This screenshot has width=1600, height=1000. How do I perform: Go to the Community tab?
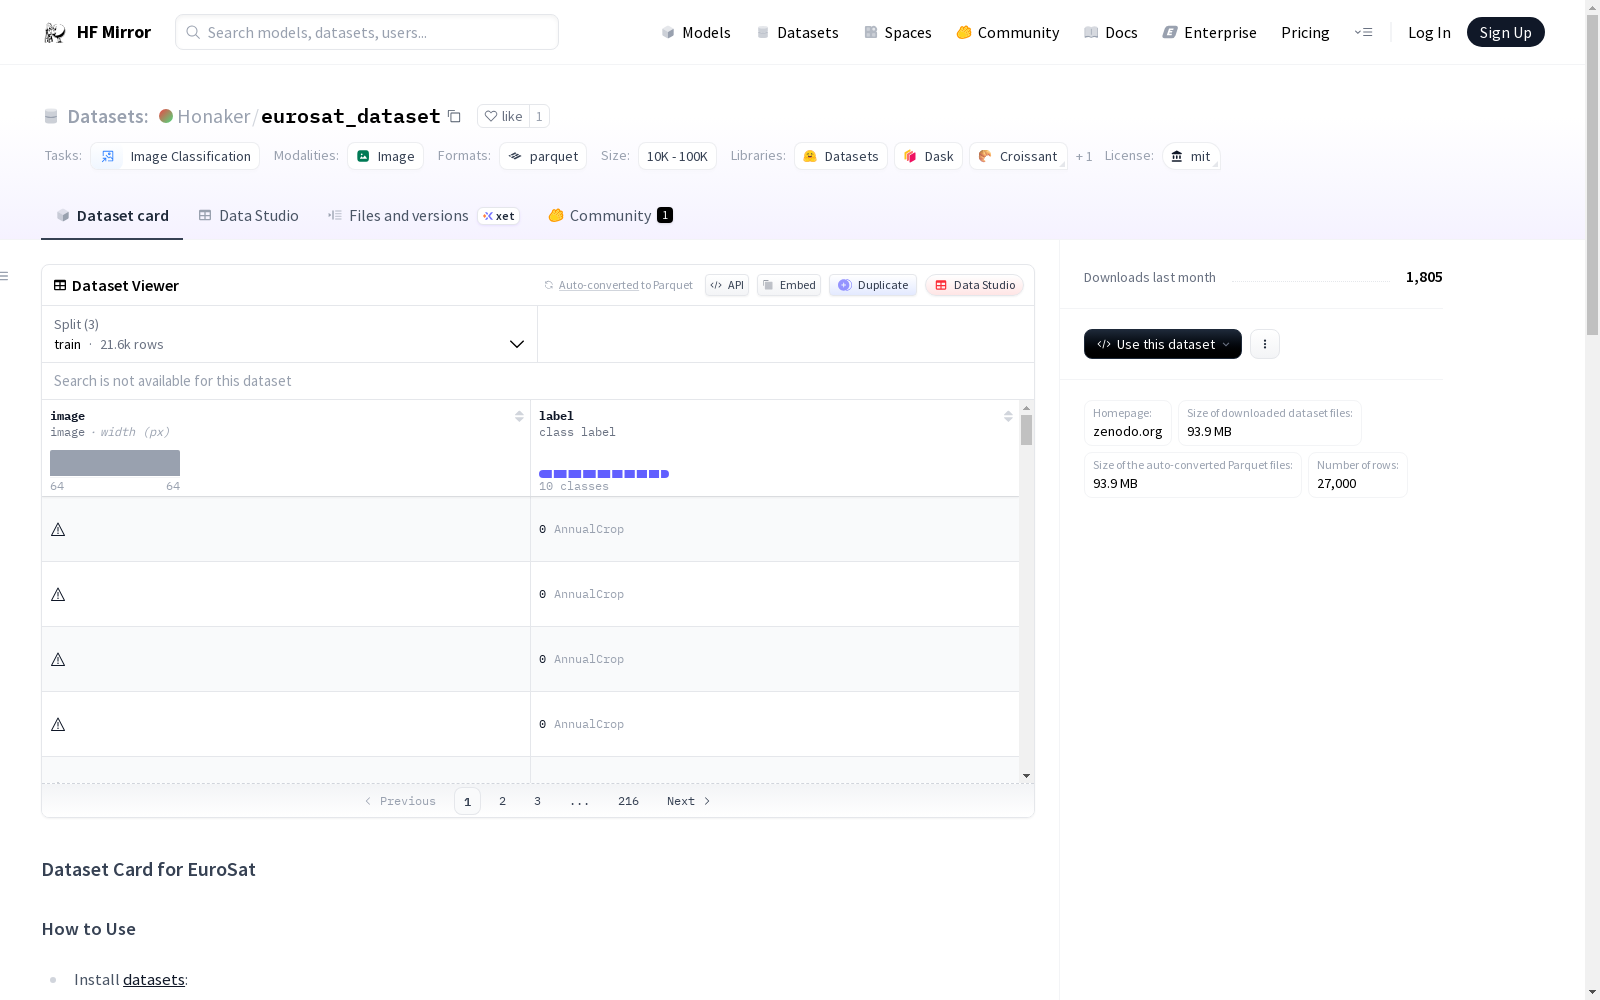point(610,216)
